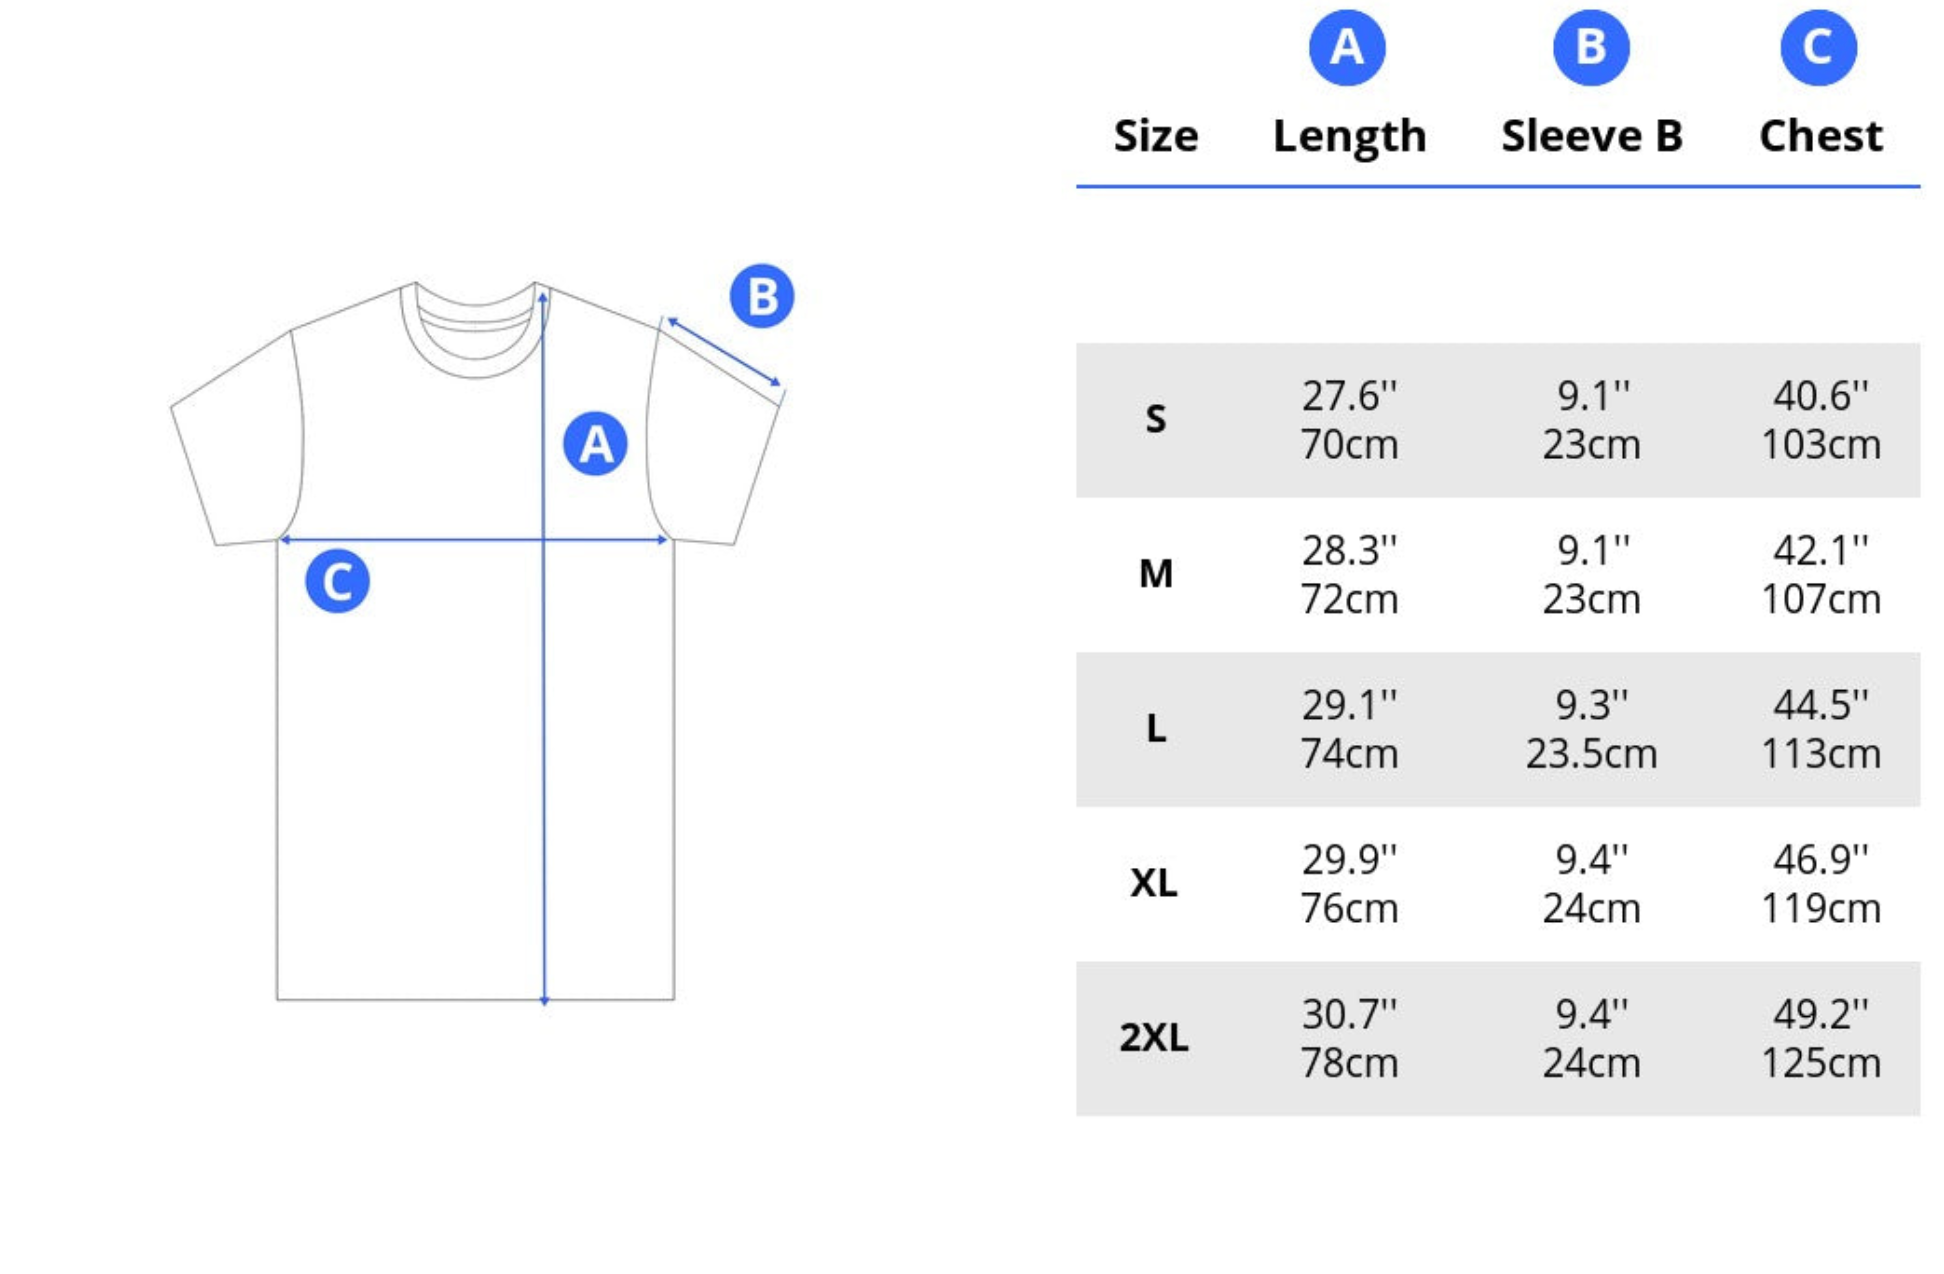Viewport: 1944px width, 1274px height.
Task: Click the A marker on the shirt diagram
Action: (x=595, y=443)
